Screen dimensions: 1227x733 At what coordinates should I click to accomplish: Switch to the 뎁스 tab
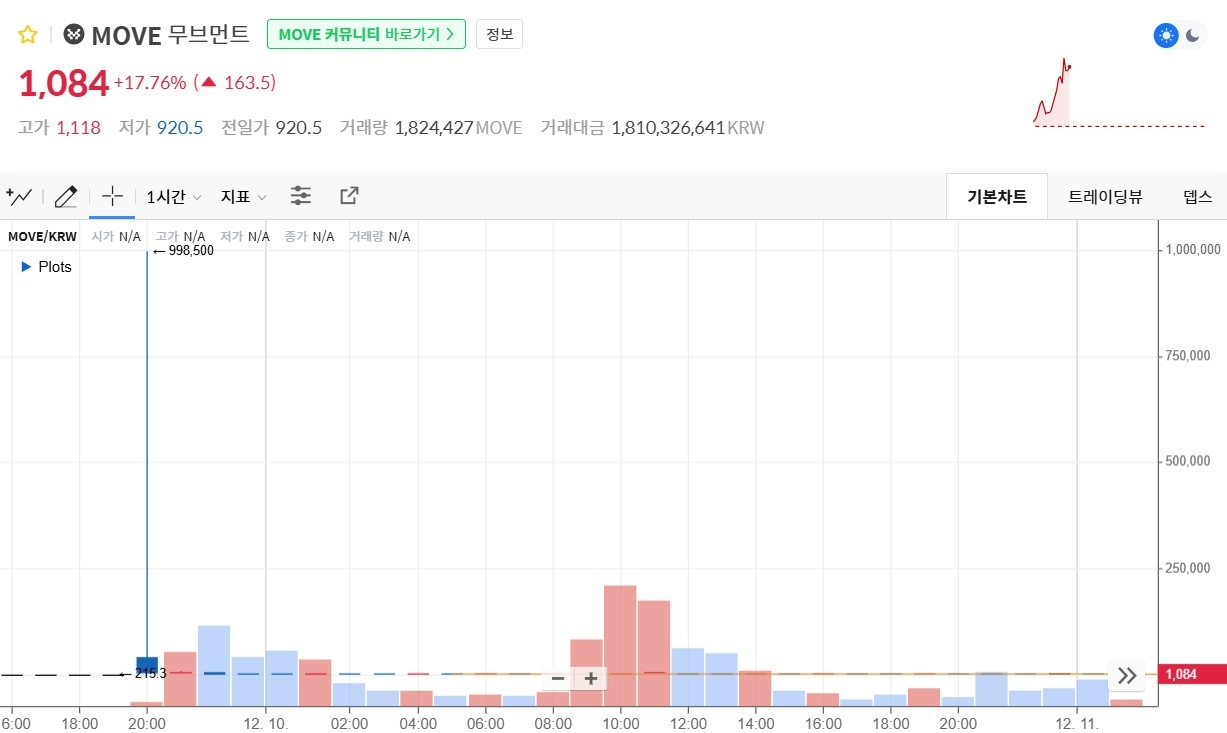click(x=1197, y=196)
